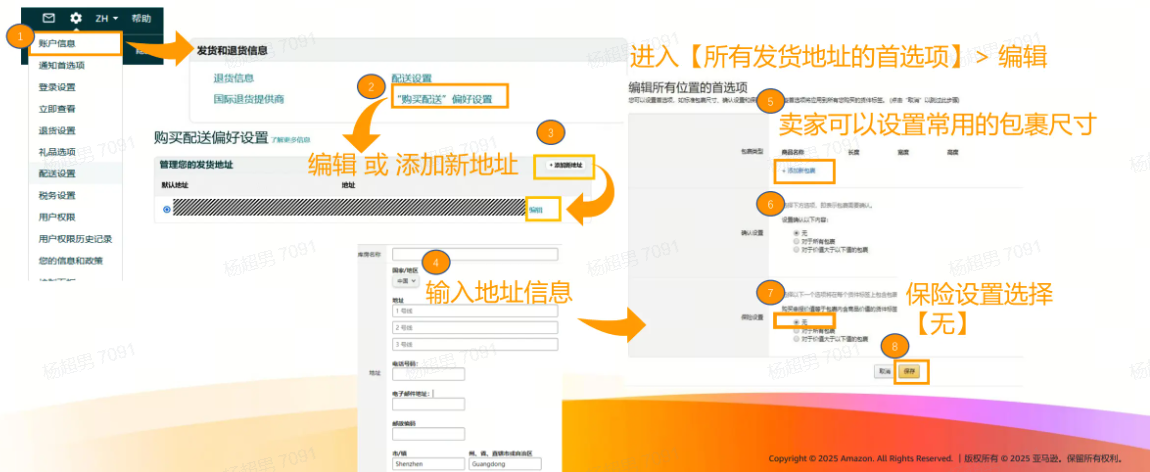Open the "购买配送" 偏好设置 link

[x=444, y=97]
